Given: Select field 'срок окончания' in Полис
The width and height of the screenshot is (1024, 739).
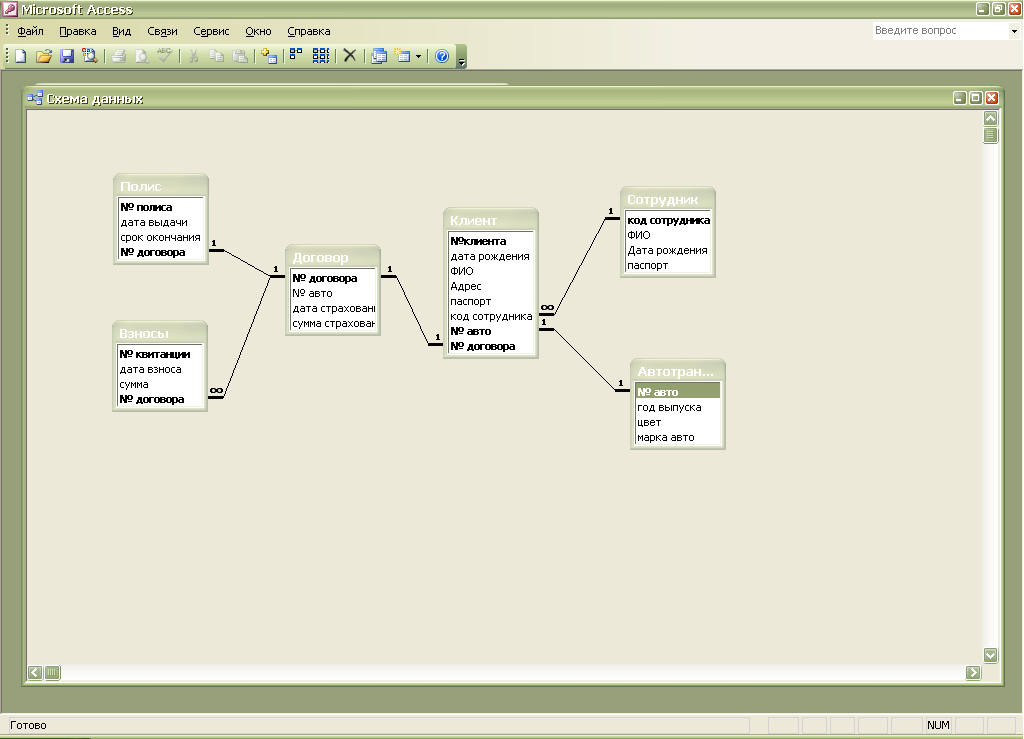Looking at the screenshot, I should point(161,237).
